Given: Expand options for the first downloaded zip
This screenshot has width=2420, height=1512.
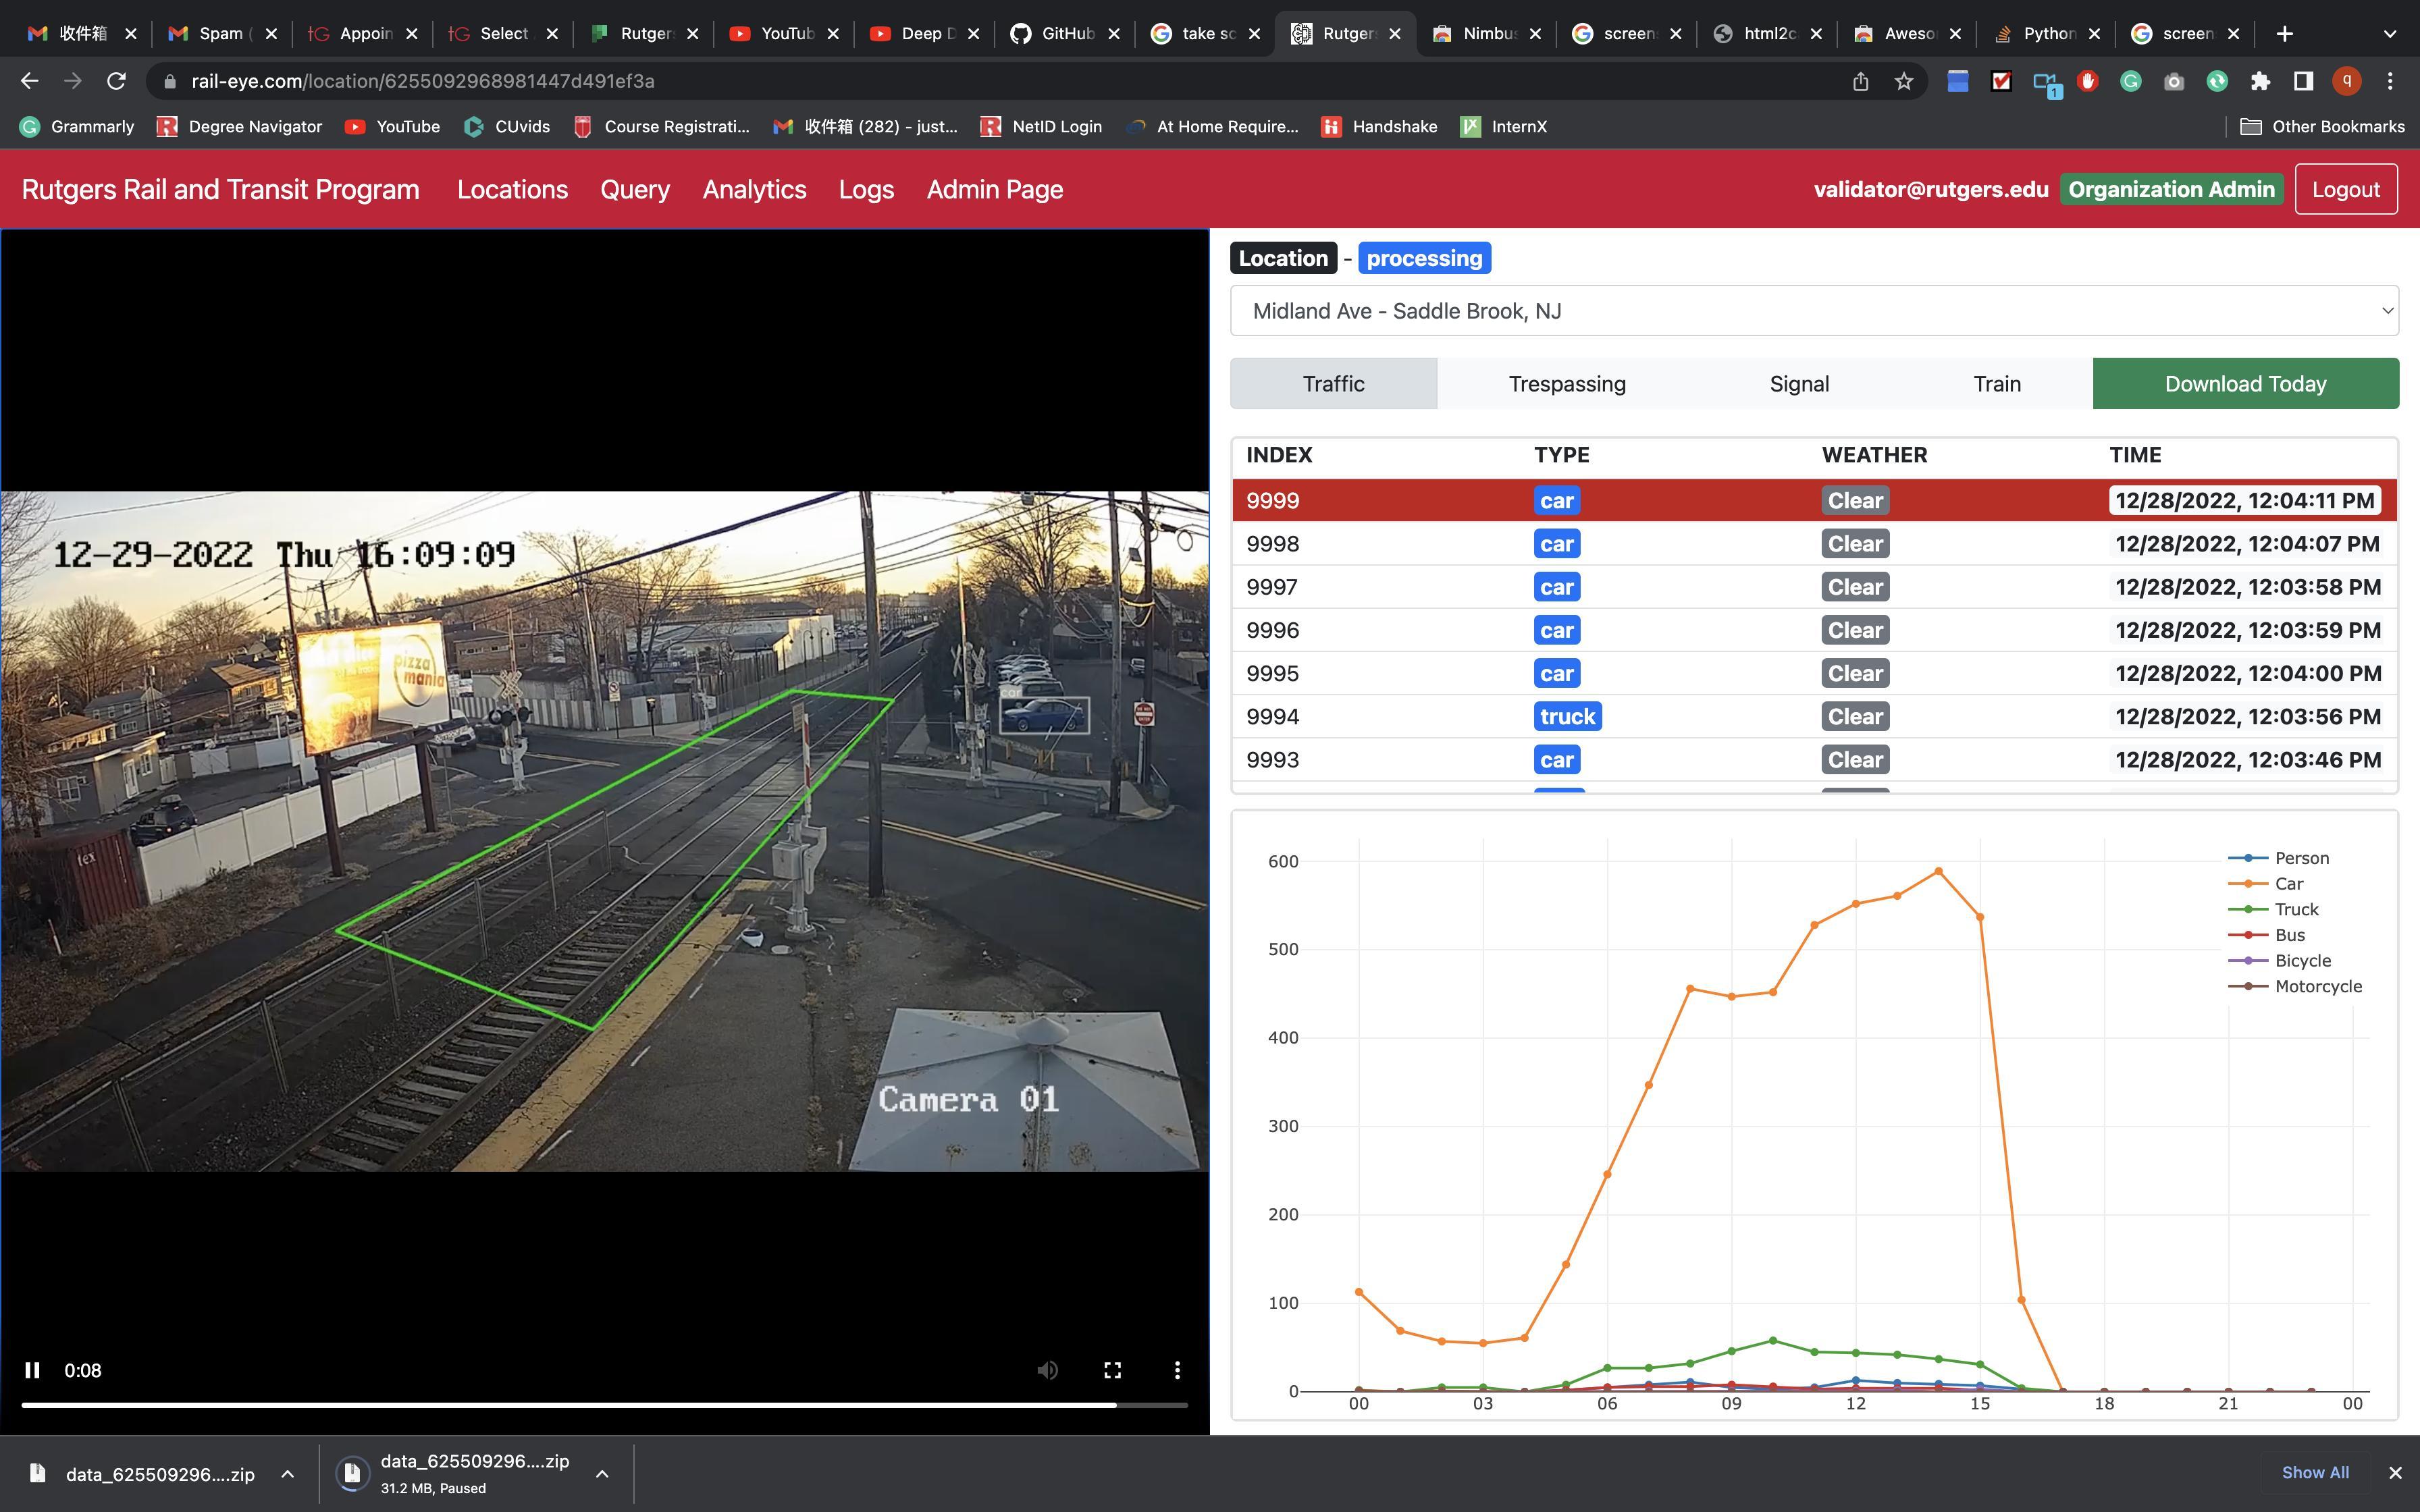Looking at the screenshot, I should click(287, 1474).
